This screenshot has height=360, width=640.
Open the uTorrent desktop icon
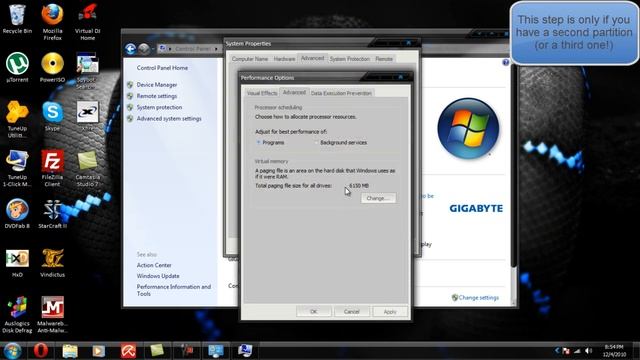(x=17, y=67)
